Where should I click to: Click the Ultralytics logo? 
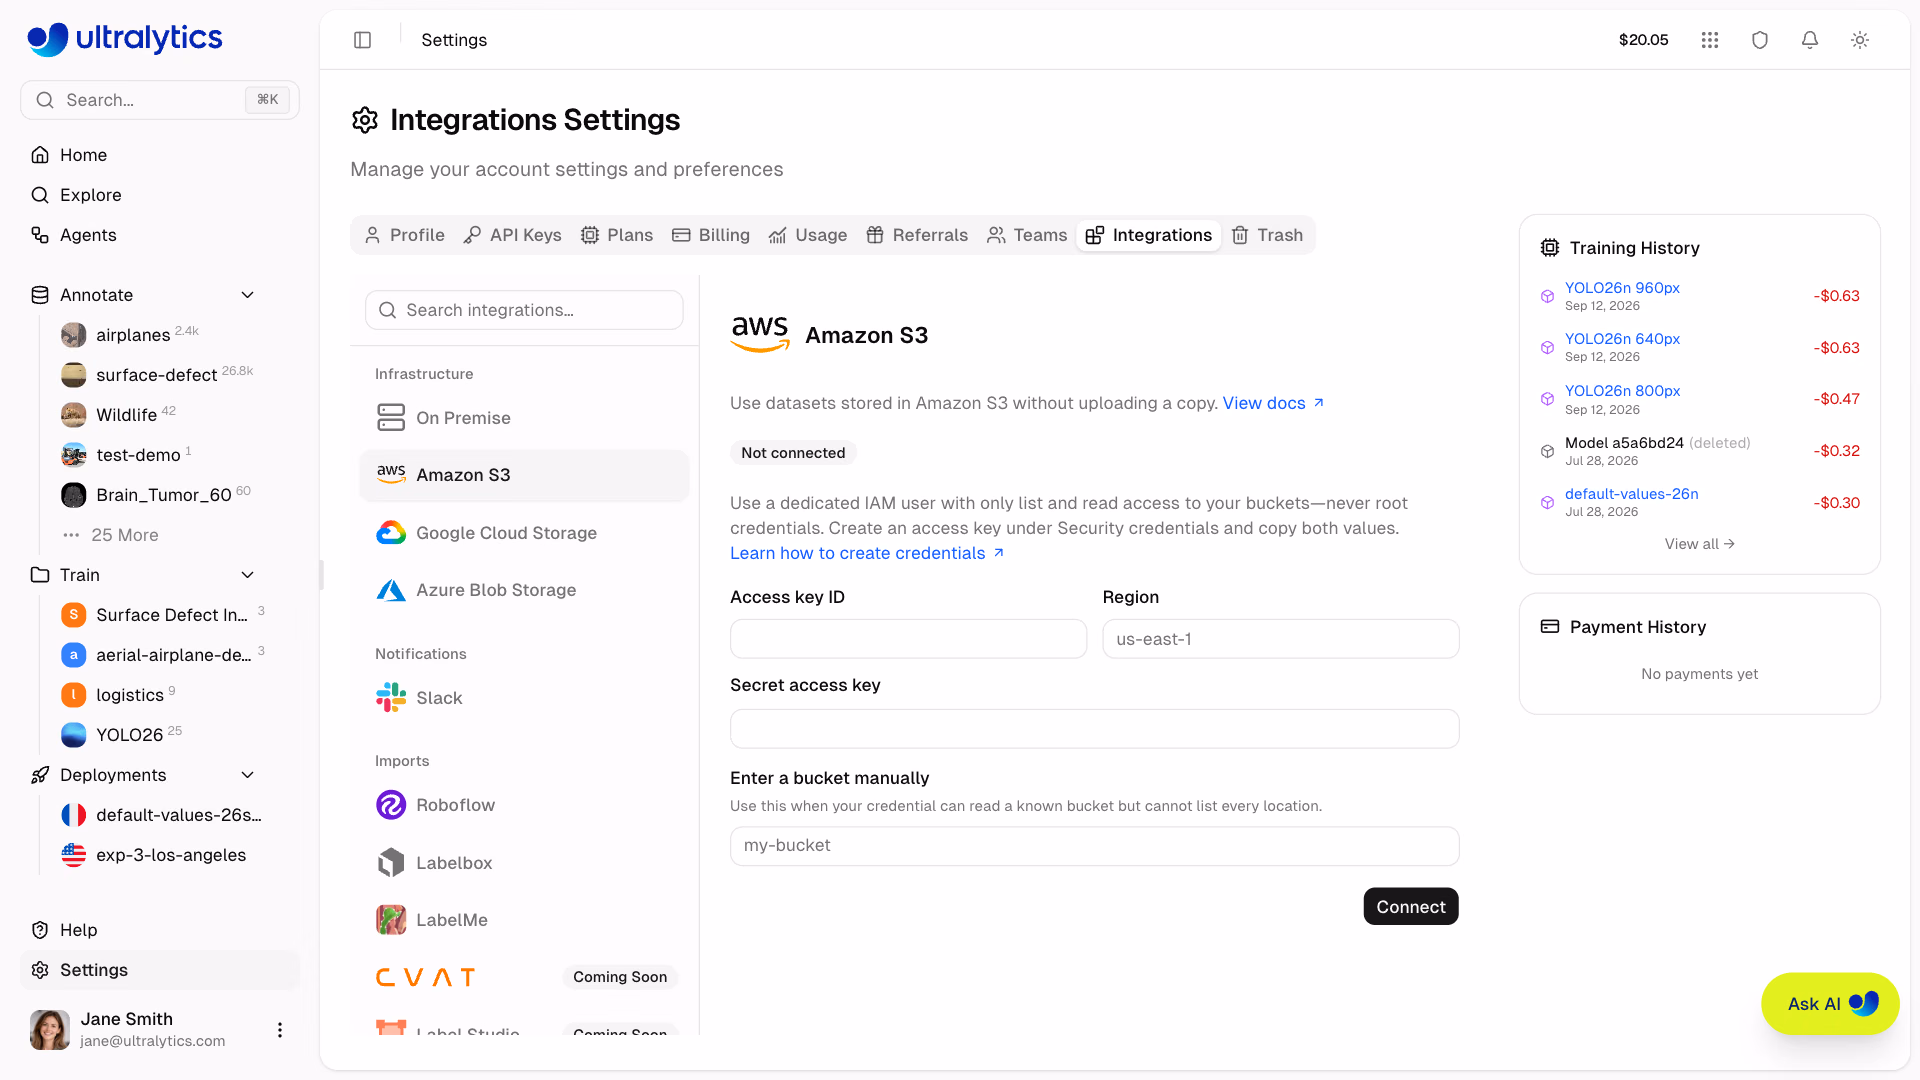[125, 38]
